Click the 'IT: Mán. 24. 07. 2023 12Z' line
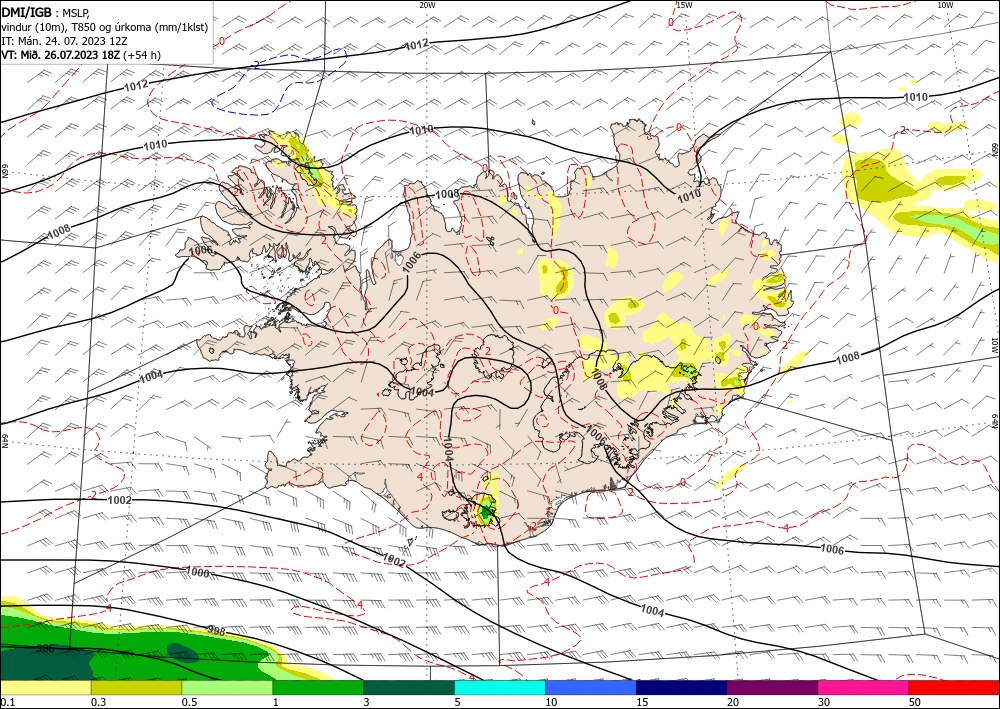This screenshot has width=1000, height=709. 64,41
